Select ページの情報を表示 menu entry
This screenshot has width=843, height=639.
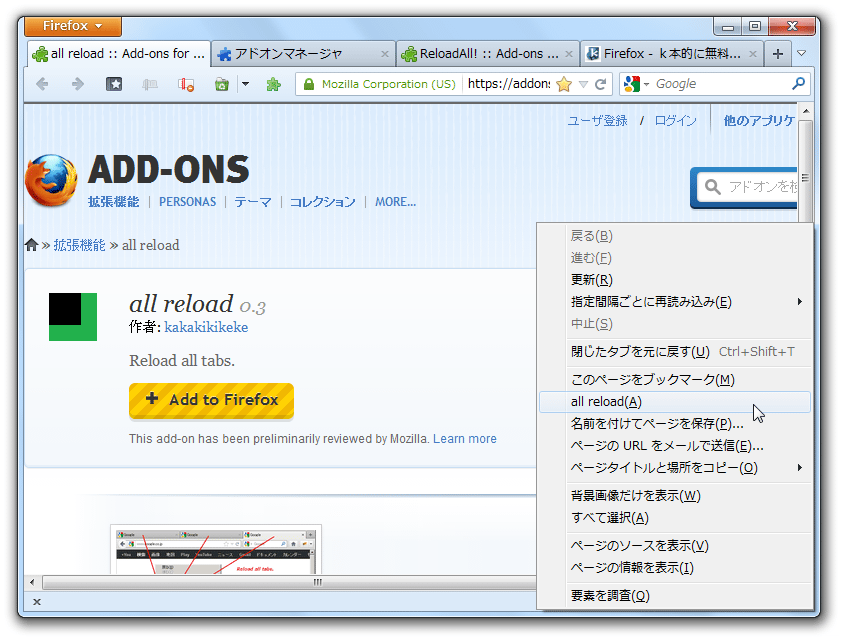click(x=675, y=568)
